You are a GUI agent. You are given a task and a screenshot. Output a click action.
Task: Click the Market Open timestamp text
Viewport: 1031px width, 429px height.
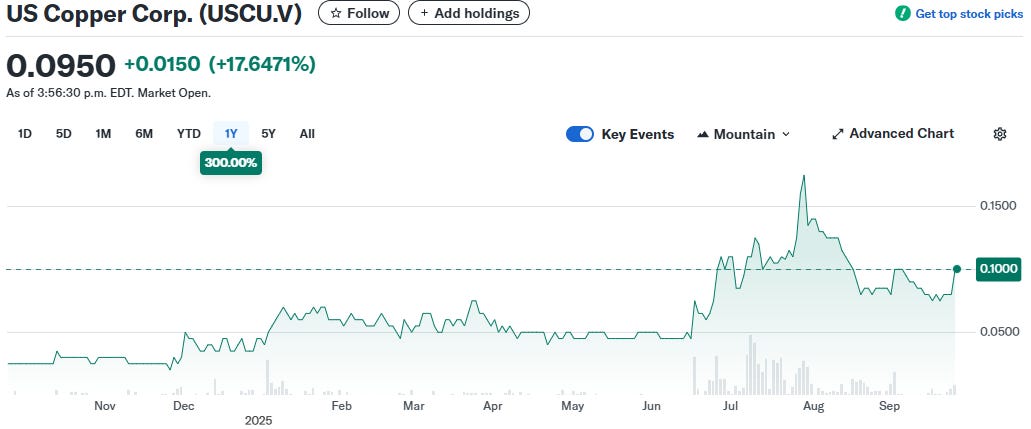pyautogui.click(x=108, y=93)
